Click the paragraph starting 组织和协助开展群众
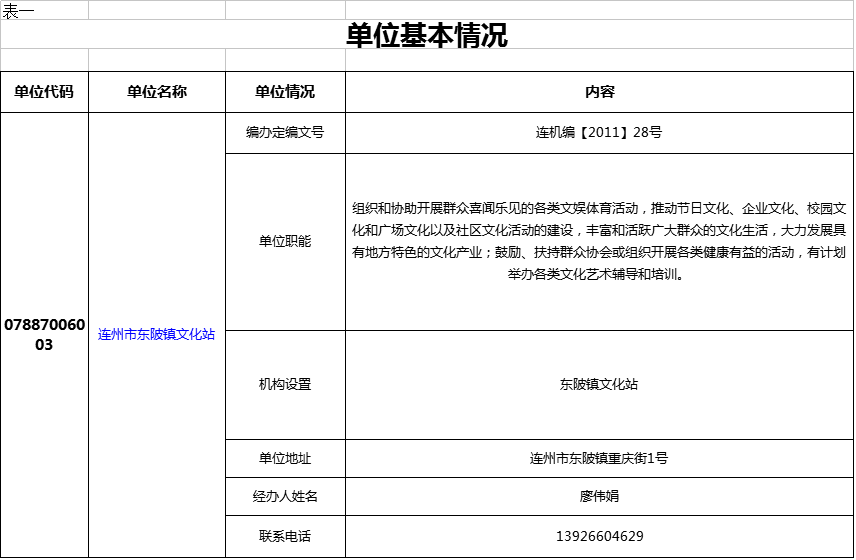Screen dimensions: 856x560 [x=599, y=241]
